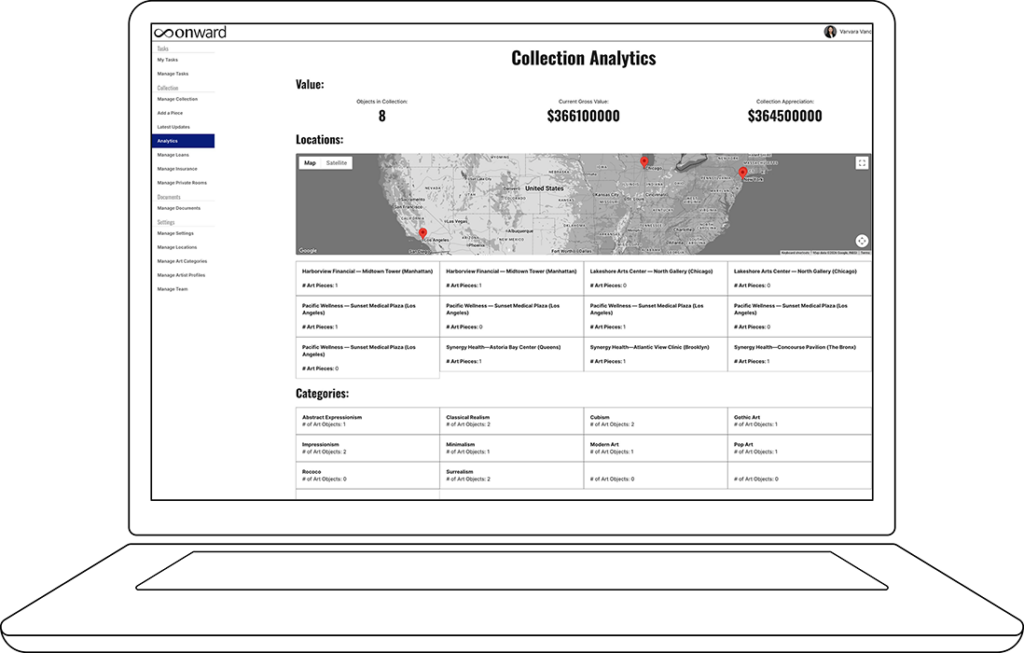This screenshot has height=653, width=1024.
Task: Open the user profile avatar
Action: (x=830, y=32)
